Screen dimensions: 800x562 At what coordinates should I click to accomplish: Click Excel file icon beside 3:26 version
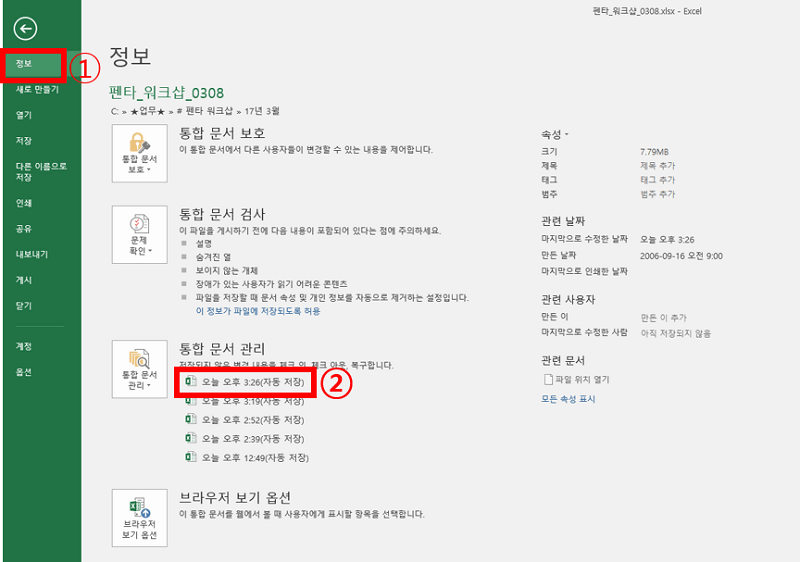coord(190,381)
